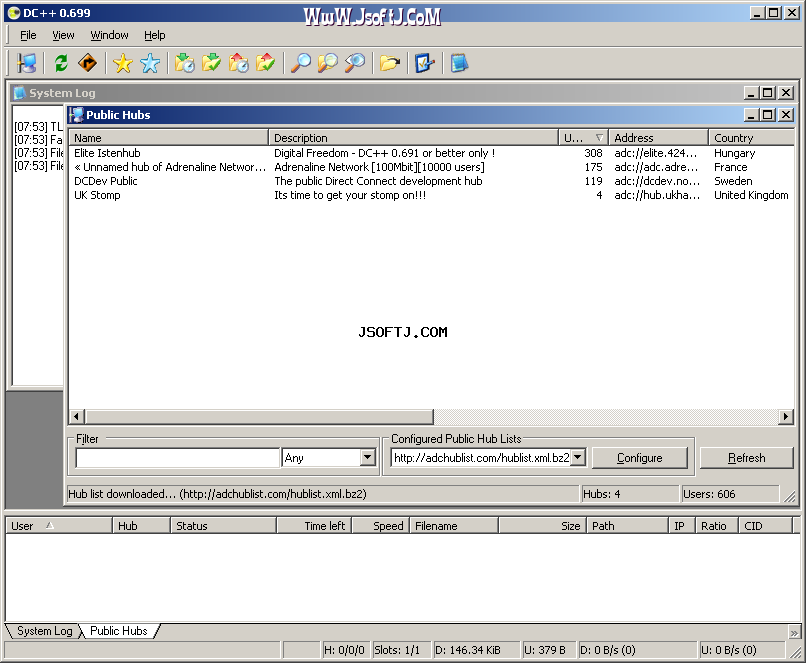Click the H: 0/0/0 status bar entry
This screenshot has width=806, height=663.
click(345, 650)
